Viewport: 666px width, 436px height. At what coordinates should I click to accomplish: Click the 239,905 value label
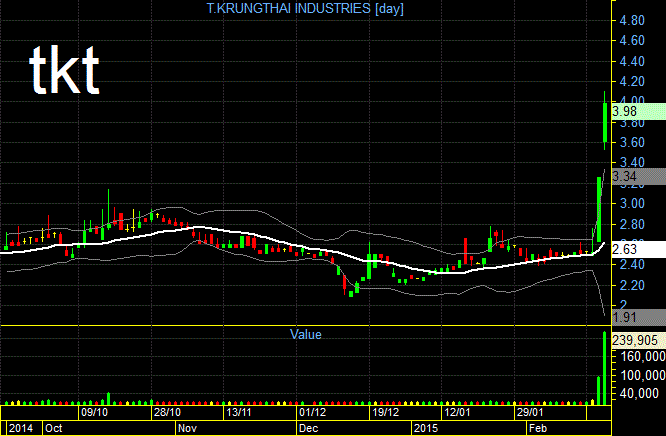(x=638, y=340)
